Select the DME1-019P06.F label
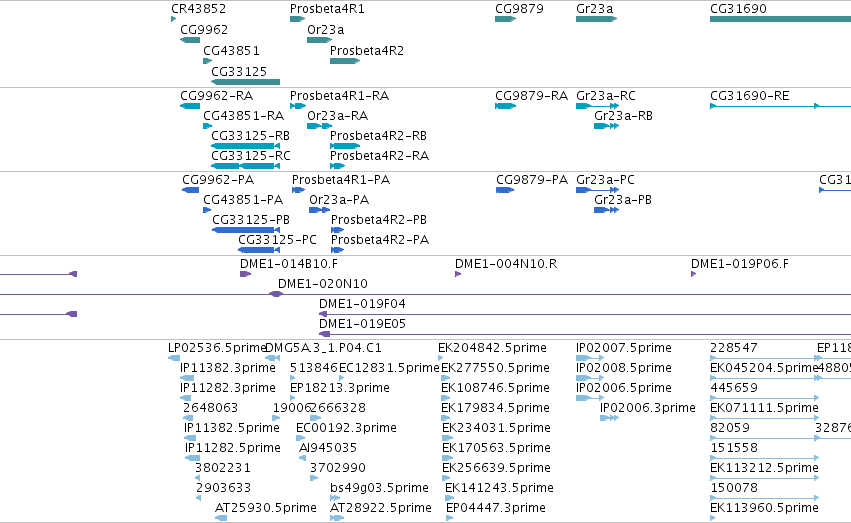The image size is (851, 523). (x=740, y=264)
